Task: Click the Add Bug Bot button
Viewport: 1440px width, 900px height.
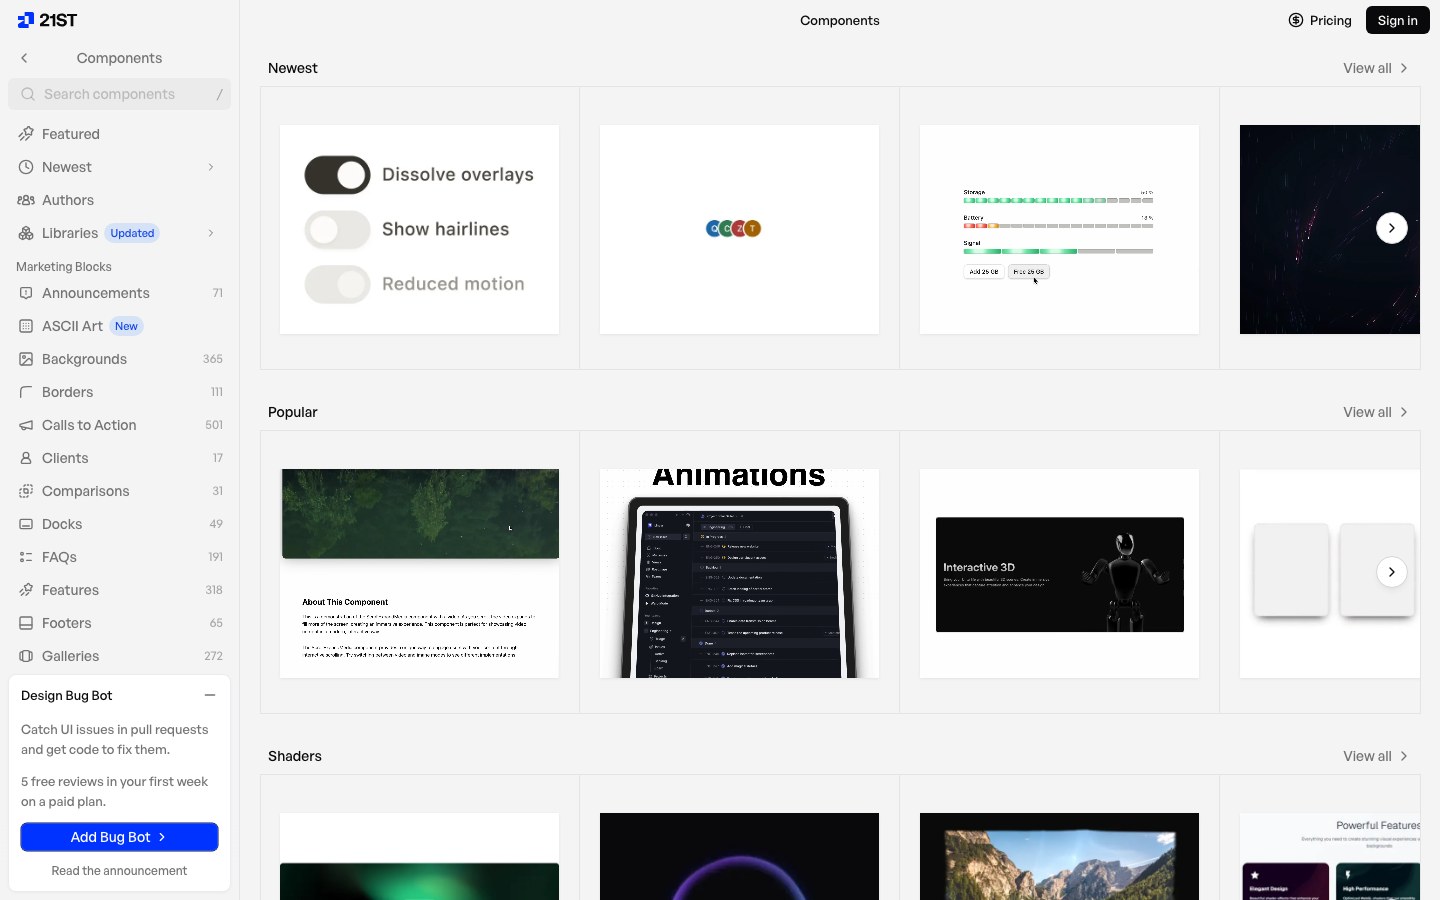Action: [119, 837]
